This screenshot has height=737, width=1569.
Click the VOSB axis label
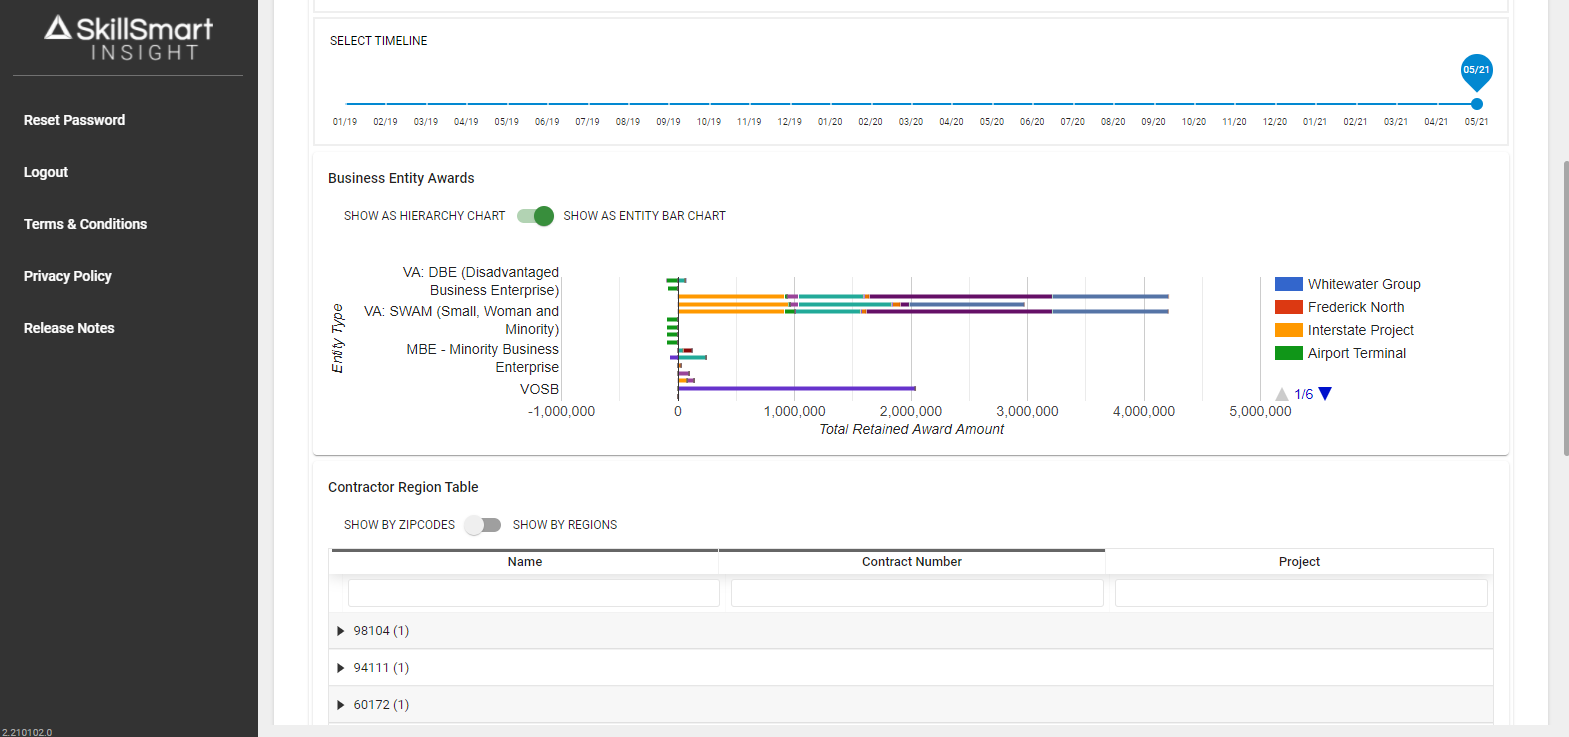point(539,389)
